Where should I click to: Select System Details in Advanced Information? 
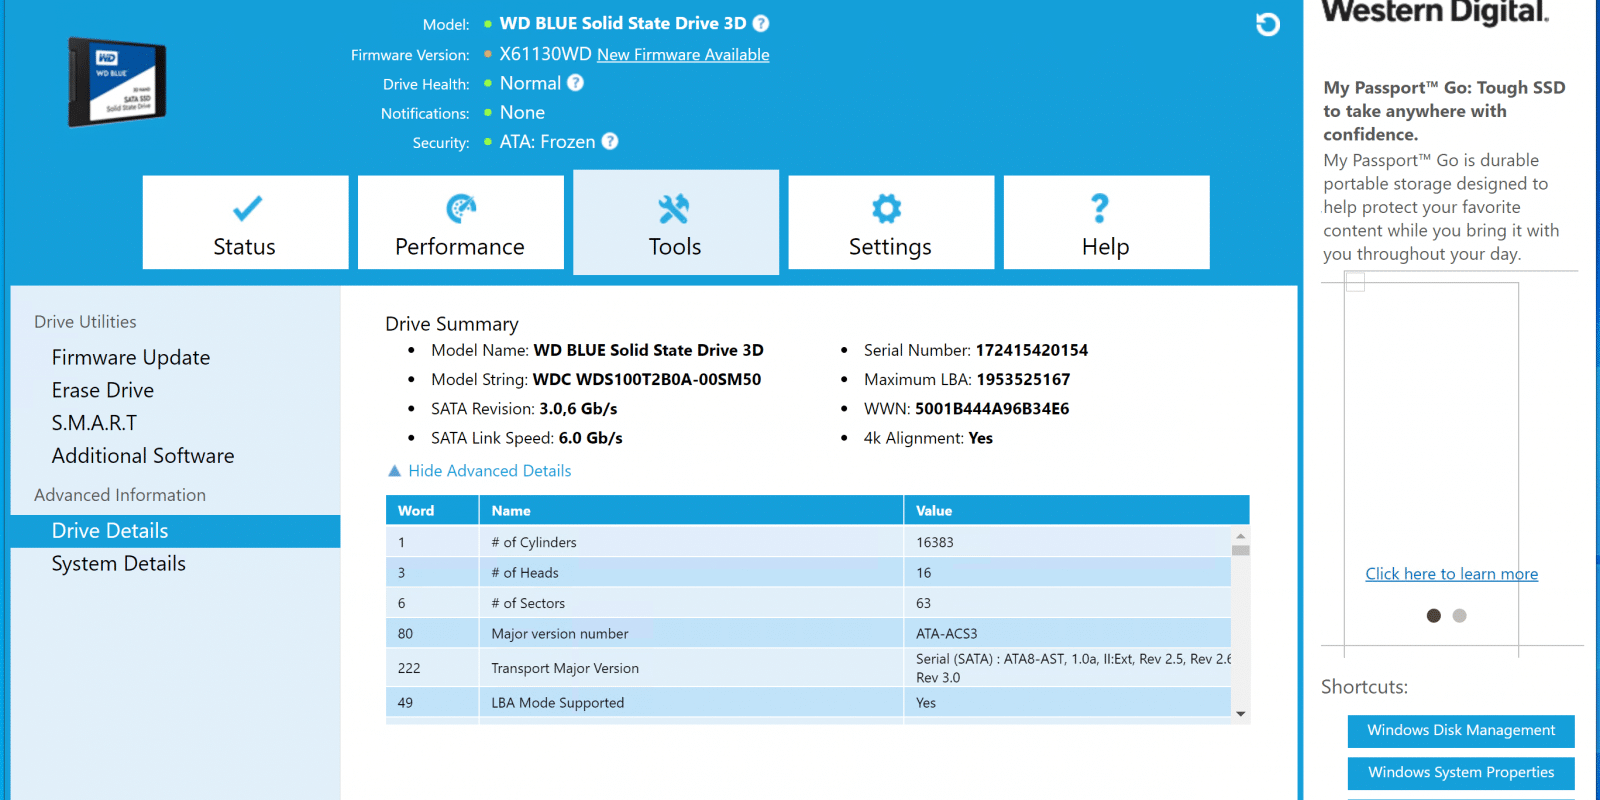point(119,564)
